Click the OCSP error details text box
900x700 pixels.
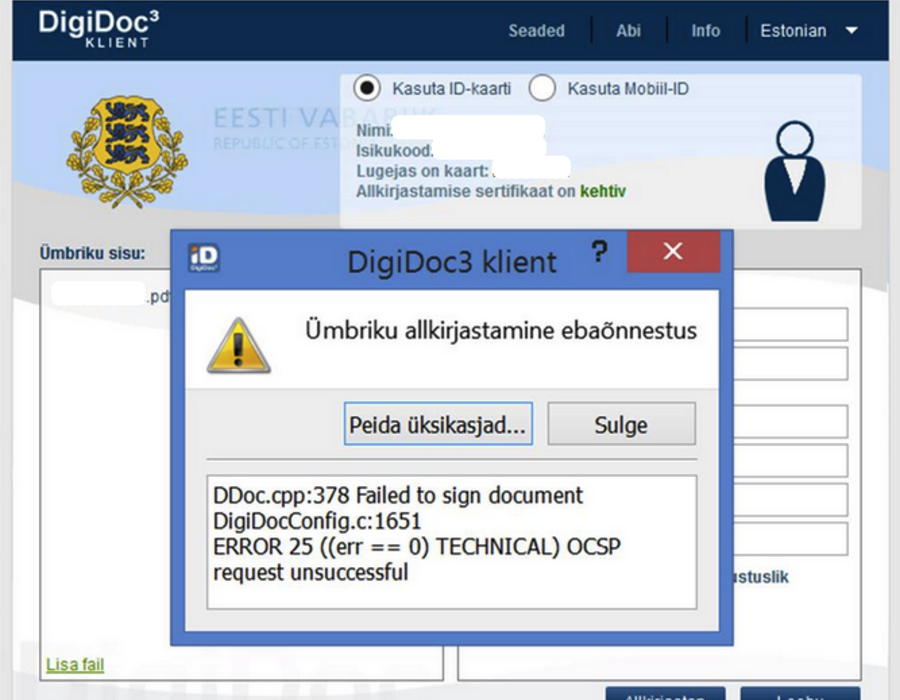(x=452, y=542)
